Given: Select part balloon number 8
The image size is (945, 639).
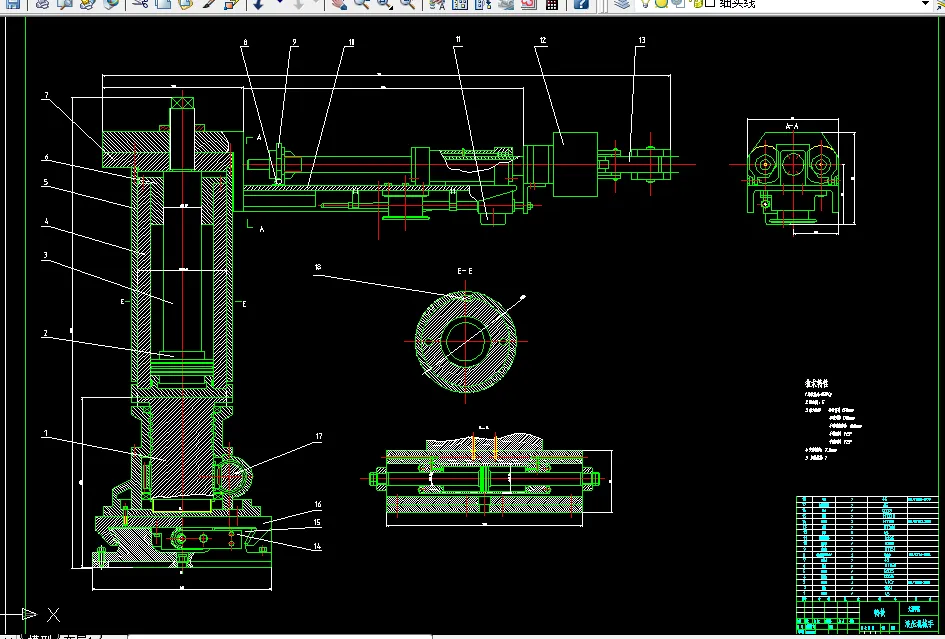Looking at the screenshot, I should (245, 43).
